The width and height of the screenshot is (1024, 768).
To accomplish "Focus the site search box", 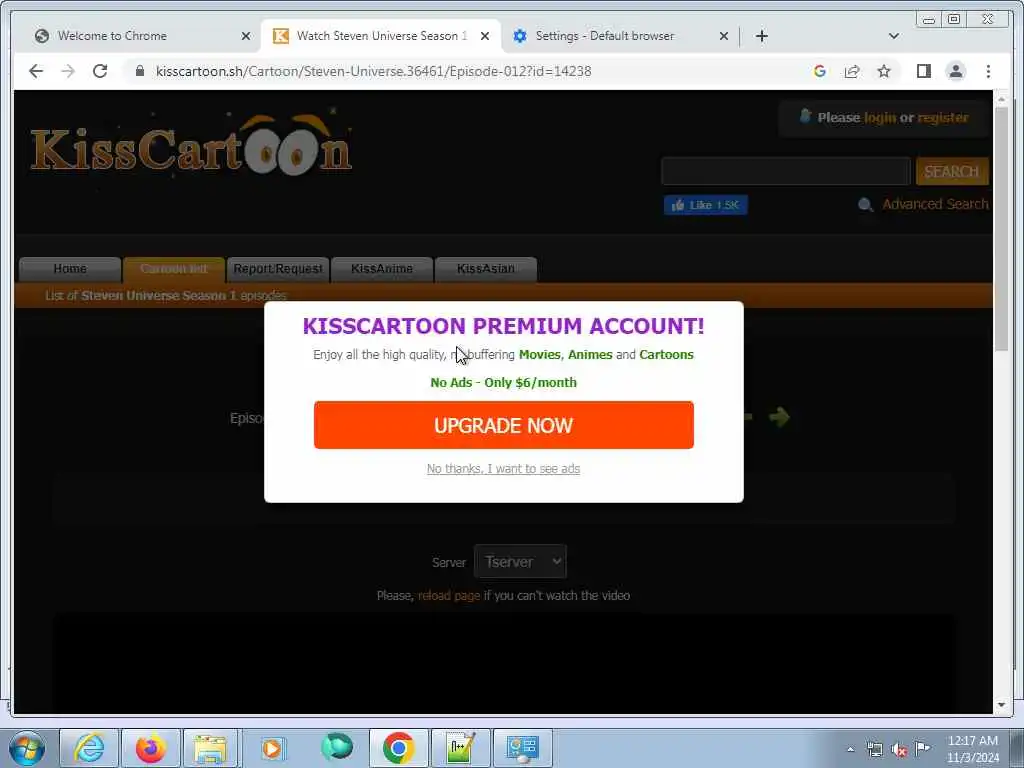I will point(786,171).
